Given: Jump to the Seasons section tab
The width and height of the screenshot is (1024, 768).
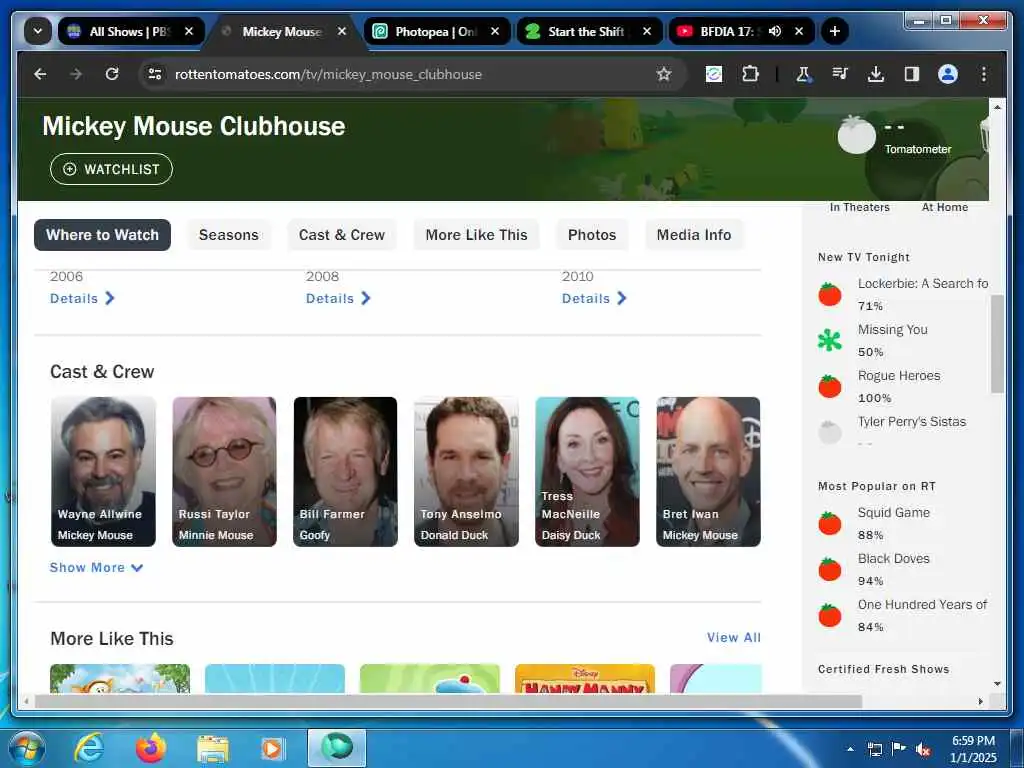Looking at the screenshot, I should coord(229,235).
